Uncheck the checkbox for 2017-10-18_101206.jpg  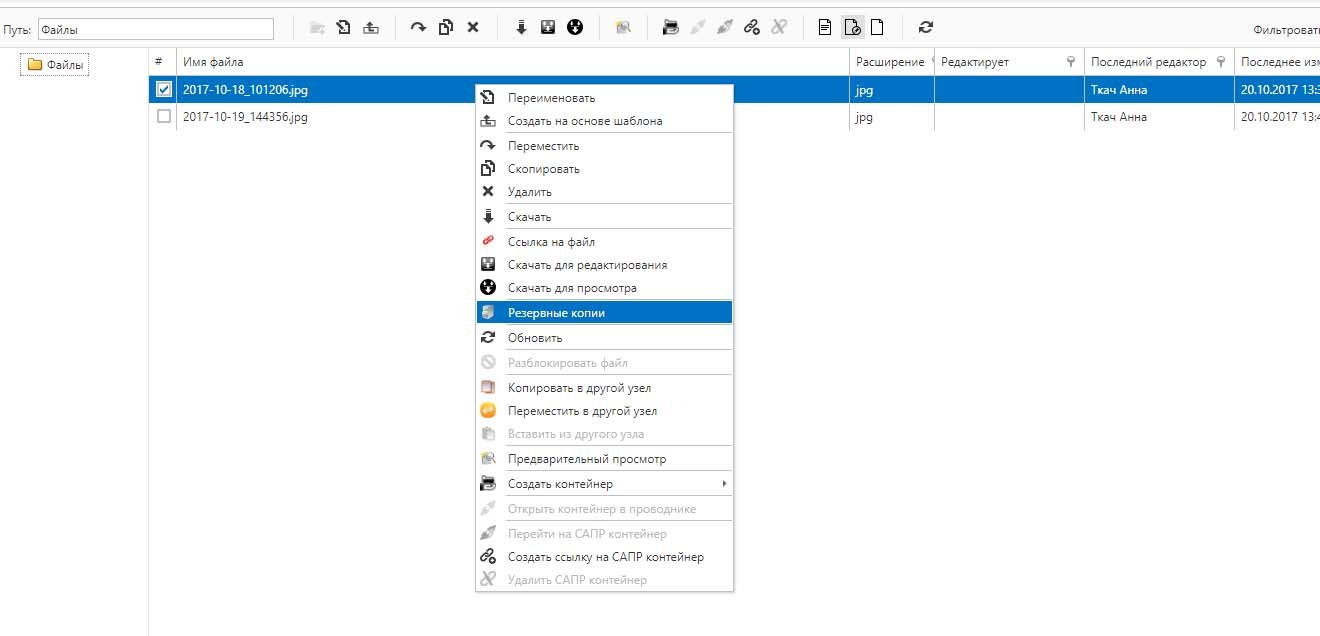164,89
